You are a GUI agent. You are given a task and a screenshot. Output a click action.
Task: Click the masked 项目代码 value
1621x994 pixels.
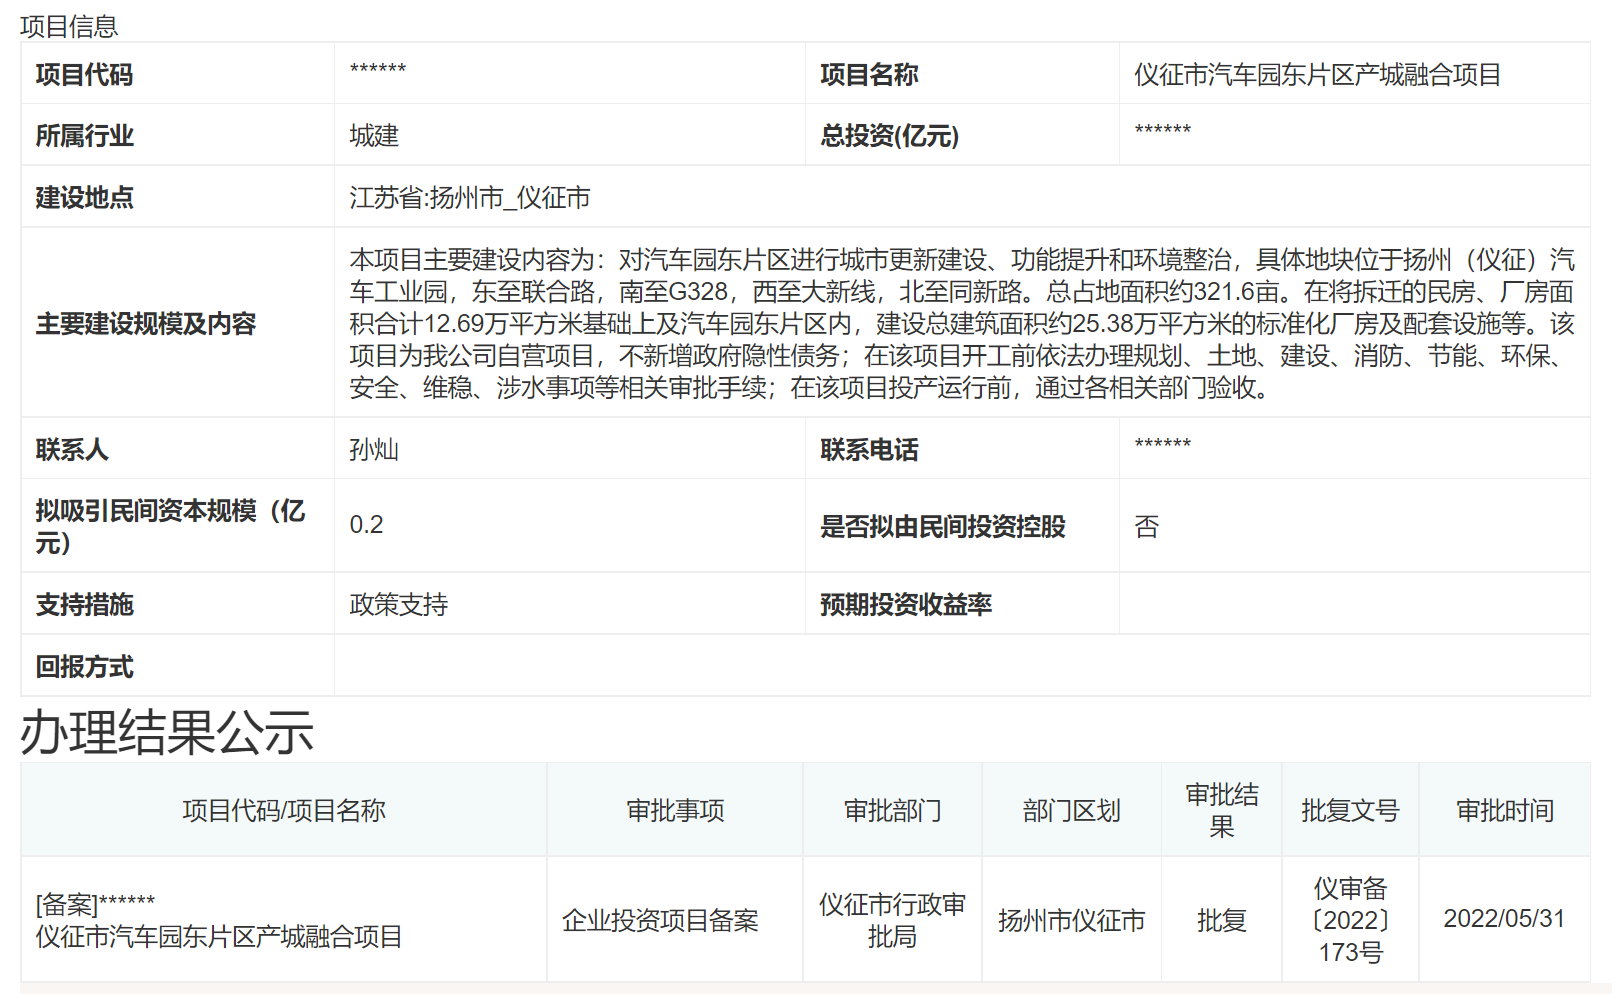point(378,70)
